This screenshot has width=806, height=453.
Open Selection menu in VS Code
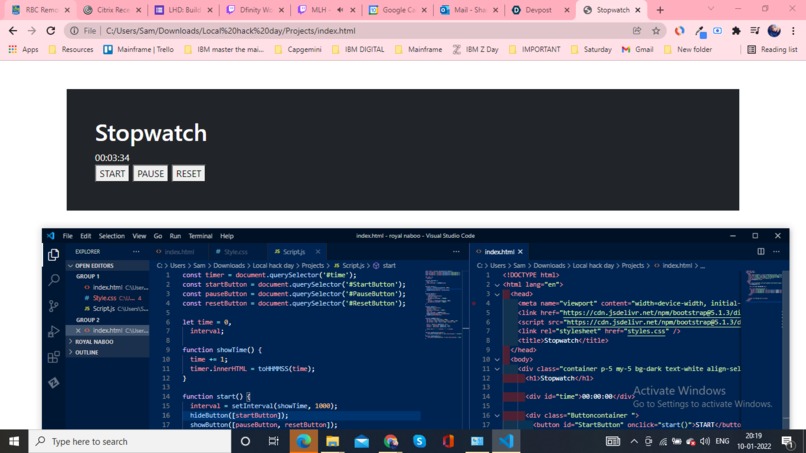tap(112, 236)
